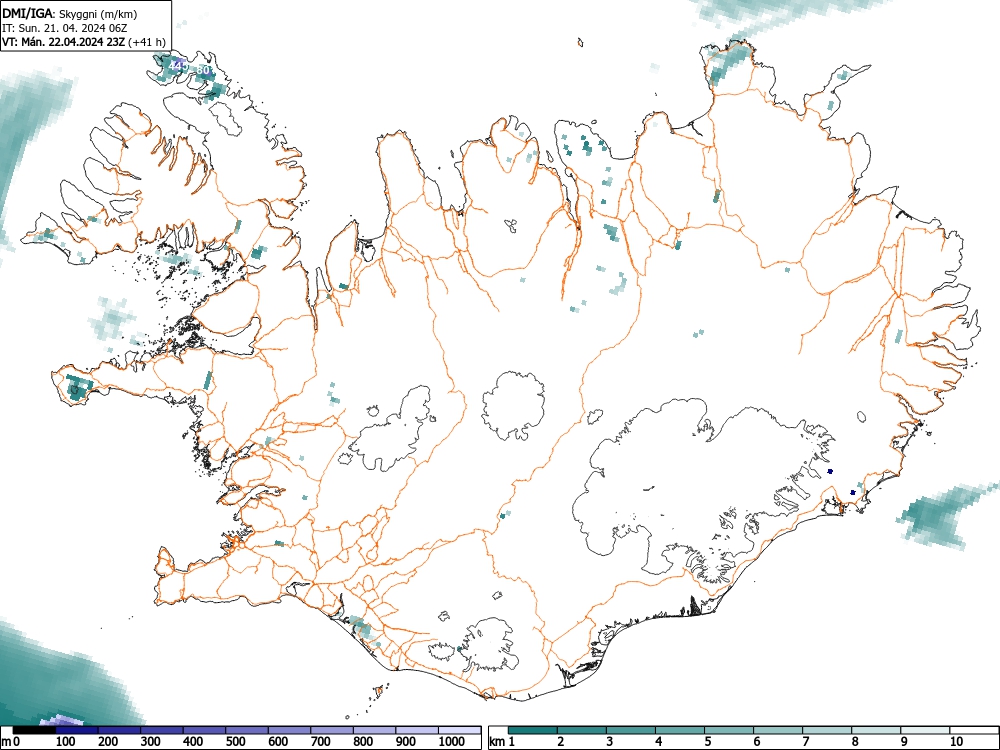Select the 3–4 km teal legend swatch

pos(631,730)
